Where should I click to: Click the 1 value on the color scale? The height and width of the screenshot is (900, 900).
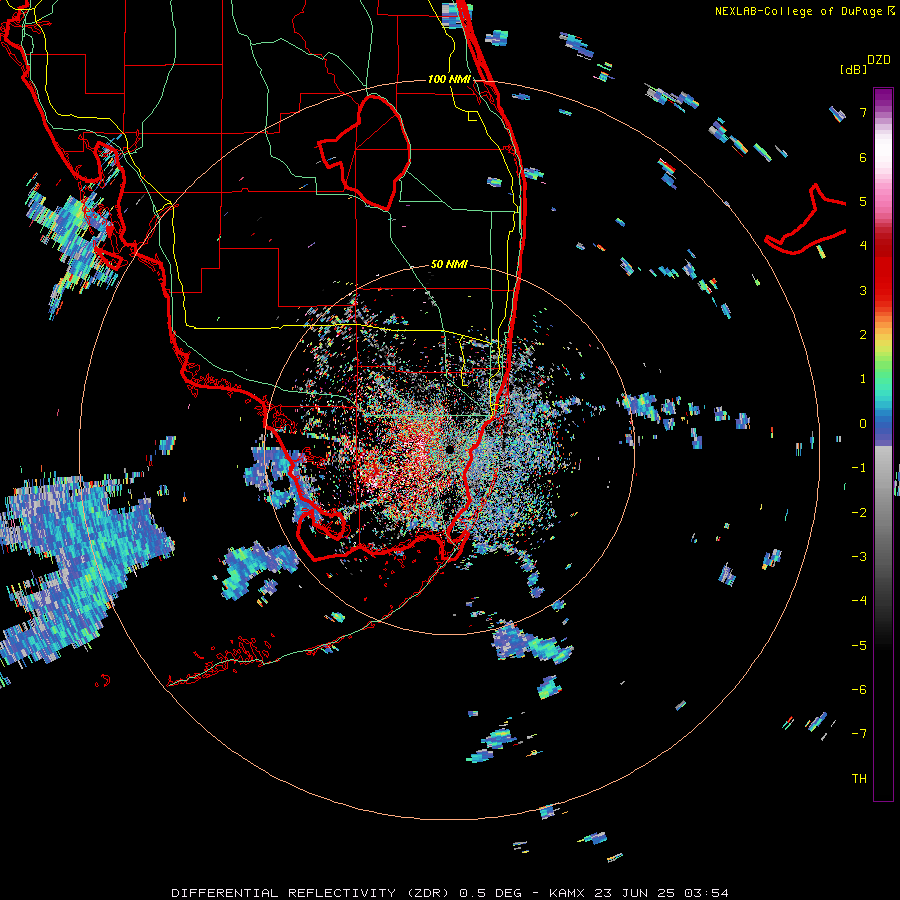tap(863, 379)
